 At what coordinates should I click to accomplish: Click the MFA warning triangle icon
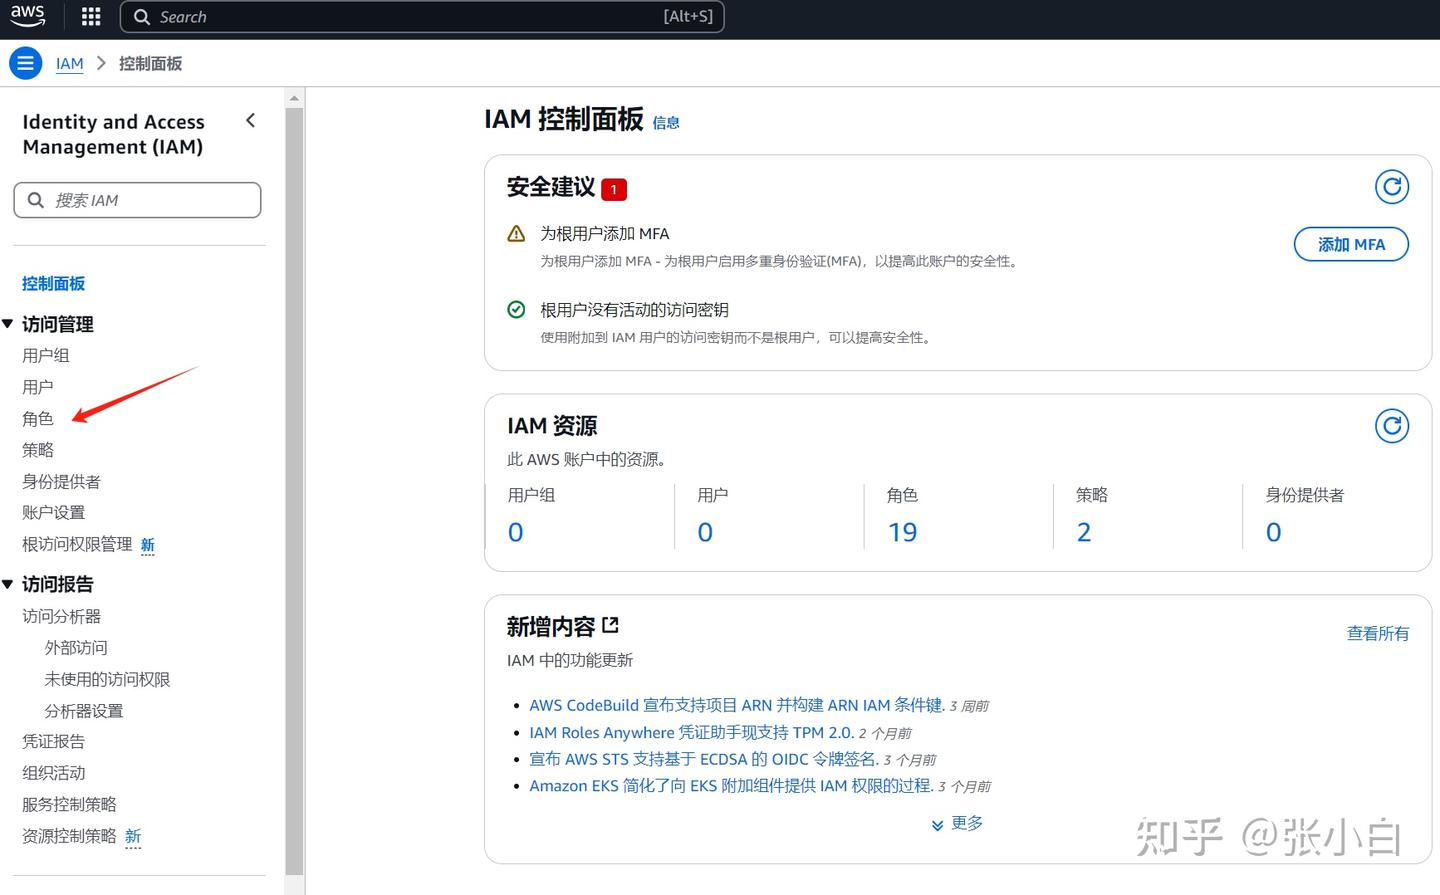pyautogui.click(x=516, y=234)
